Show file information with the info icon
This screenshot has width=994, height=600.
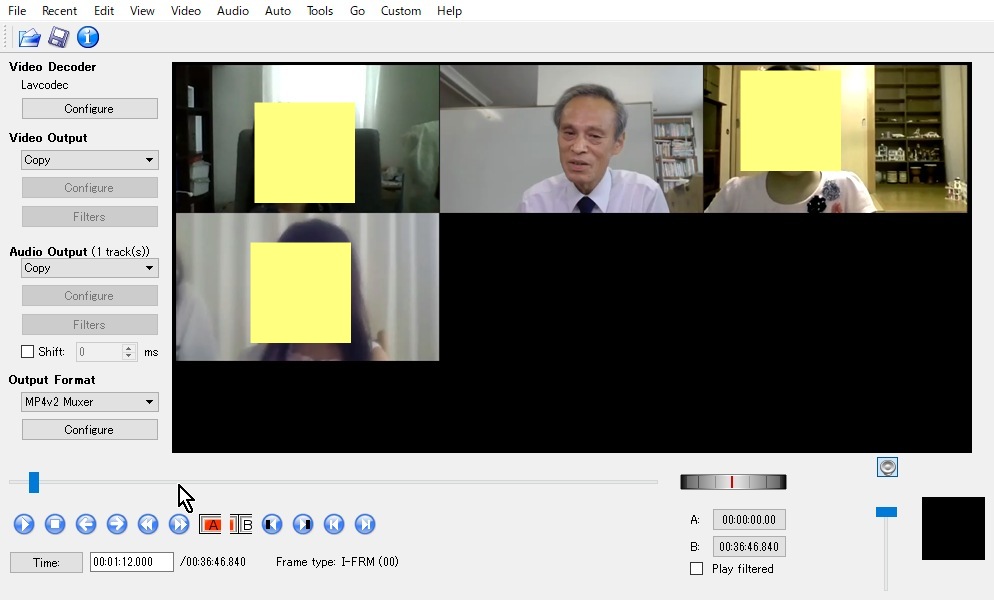[88, 37]
